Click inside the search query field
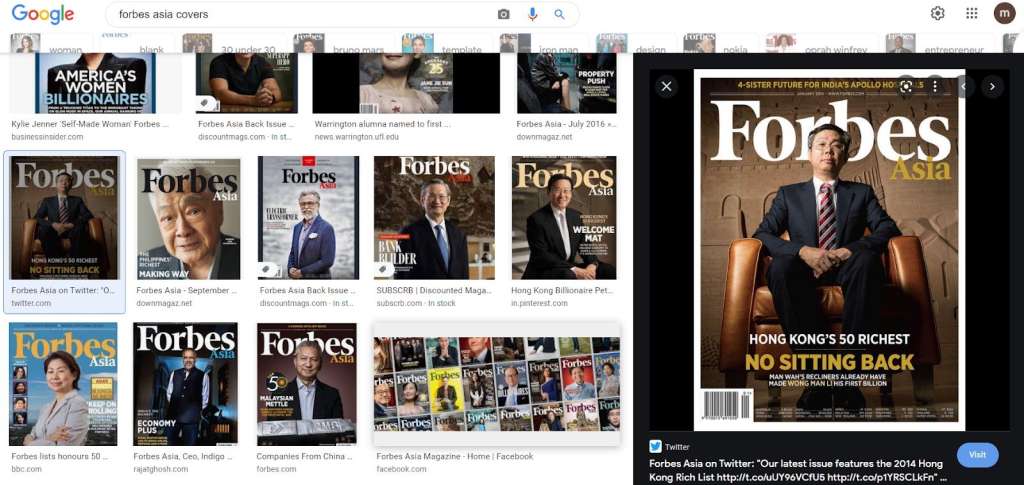 300,14
